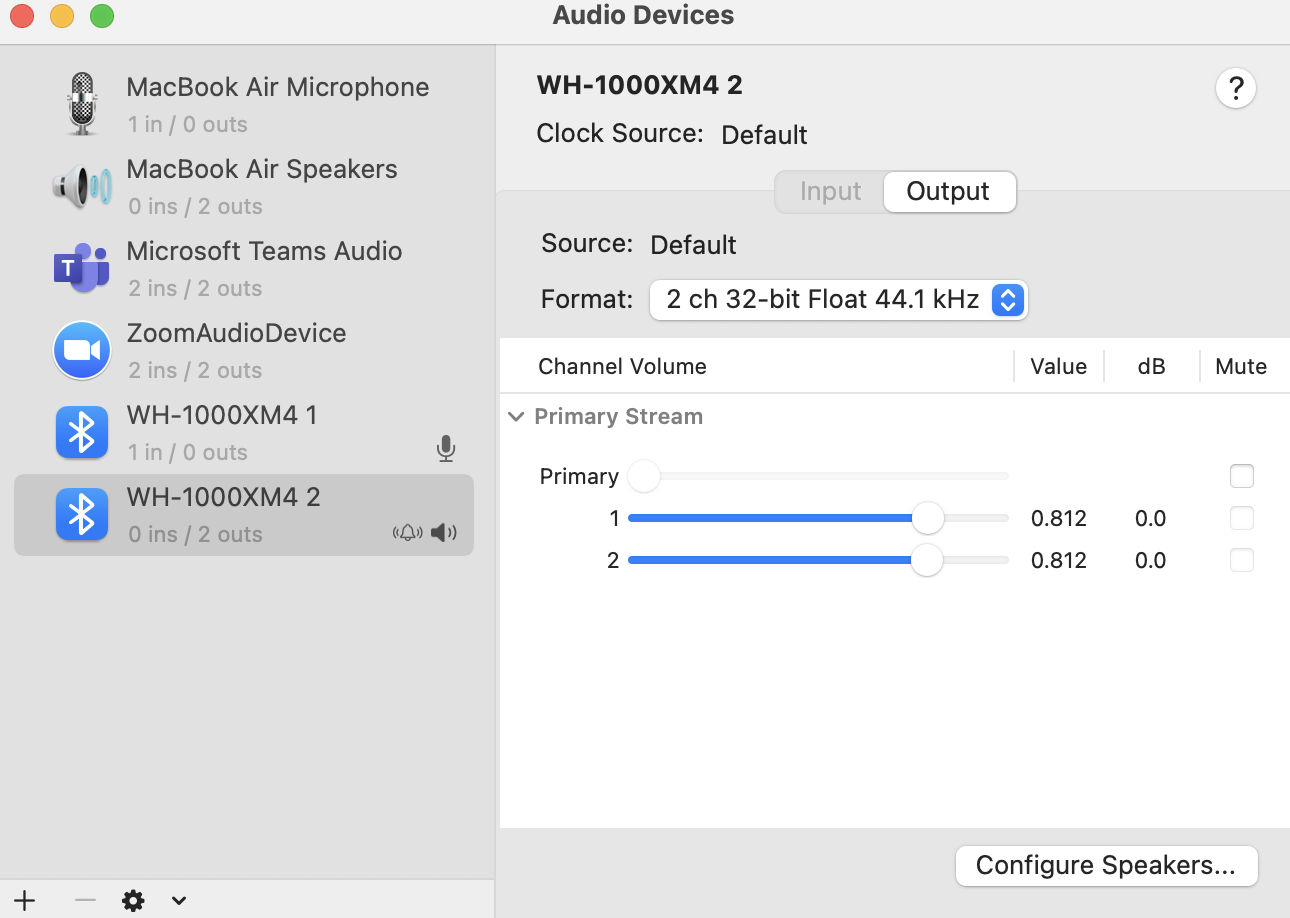Switch to the Output tab
Screen dimensions: 1290x918
coord(948,192)
